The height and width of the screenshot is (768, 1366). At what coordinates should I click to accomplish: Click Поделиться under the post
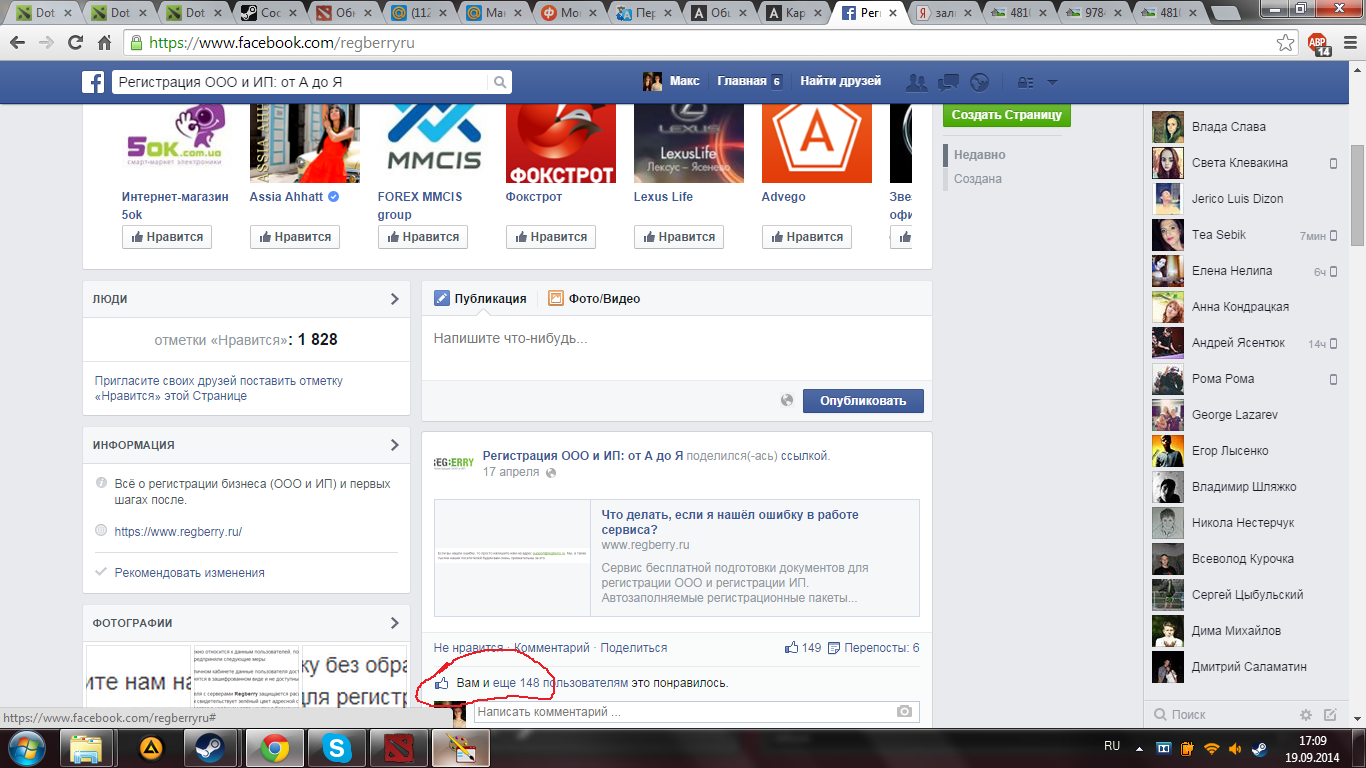coord(634,648)
